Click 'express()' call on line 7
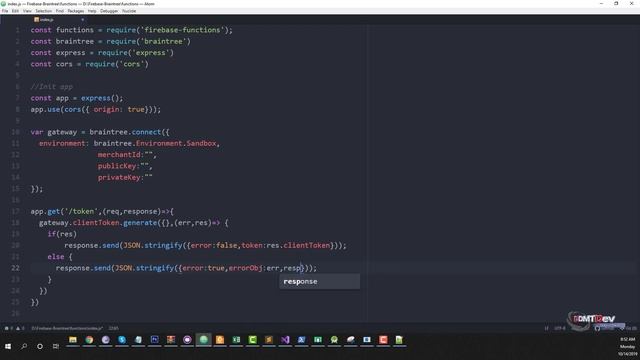The height and width of the screenshot is (360, 640). point(100,98)
